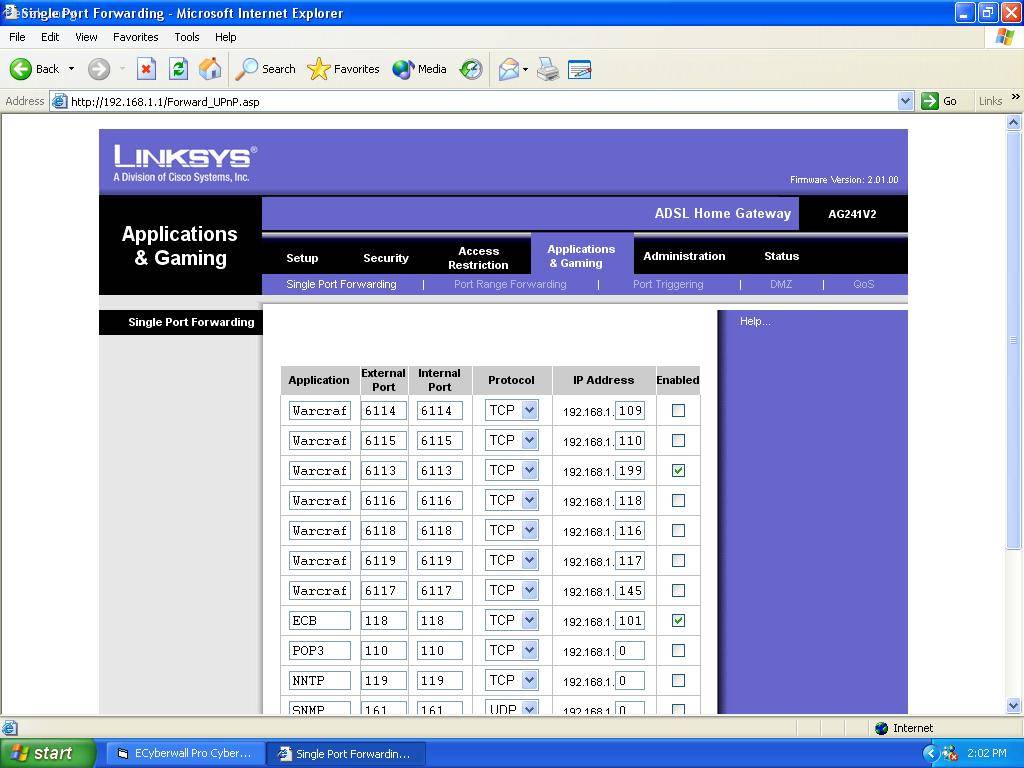
Task: Enable the Warcraf 6119 forwarding checkbox
Action: [679, 561]
